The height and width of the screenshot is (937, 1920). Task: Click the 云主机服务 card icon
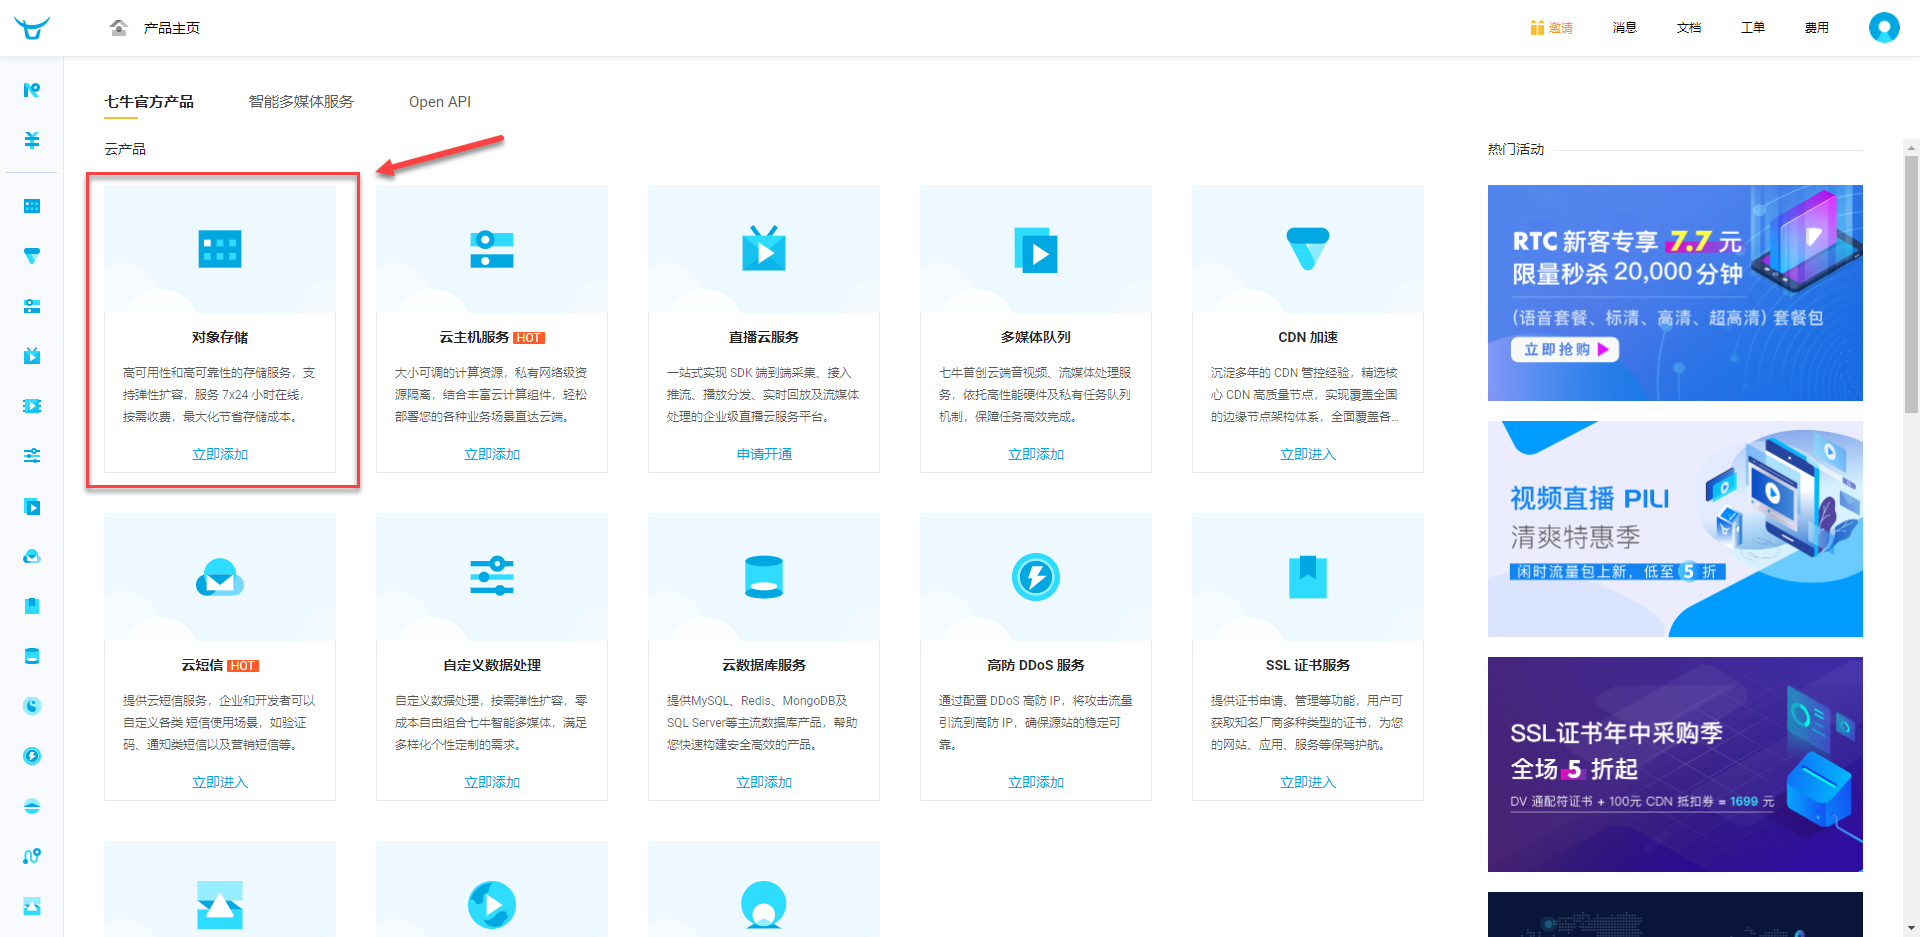click(x=492, y=249)
